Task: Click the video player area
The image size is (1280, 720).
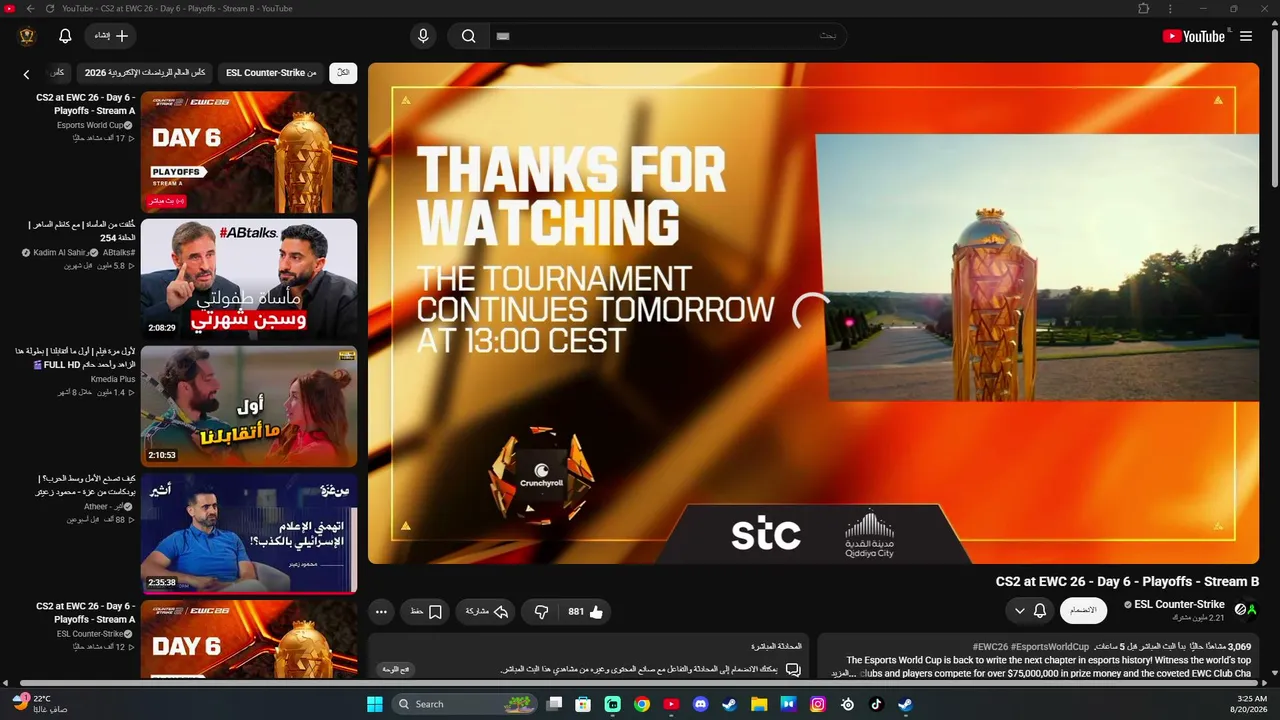Action: click(813, 314)
